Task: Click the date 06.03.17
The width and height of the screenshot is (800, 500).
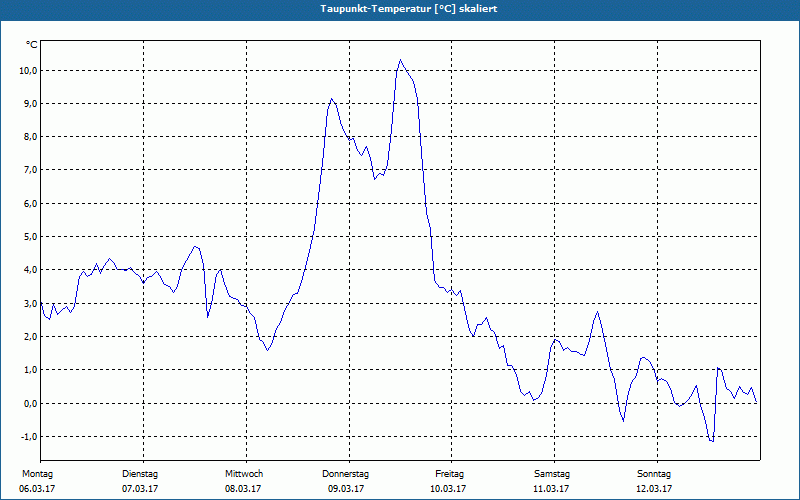Action: pos(37,489)
